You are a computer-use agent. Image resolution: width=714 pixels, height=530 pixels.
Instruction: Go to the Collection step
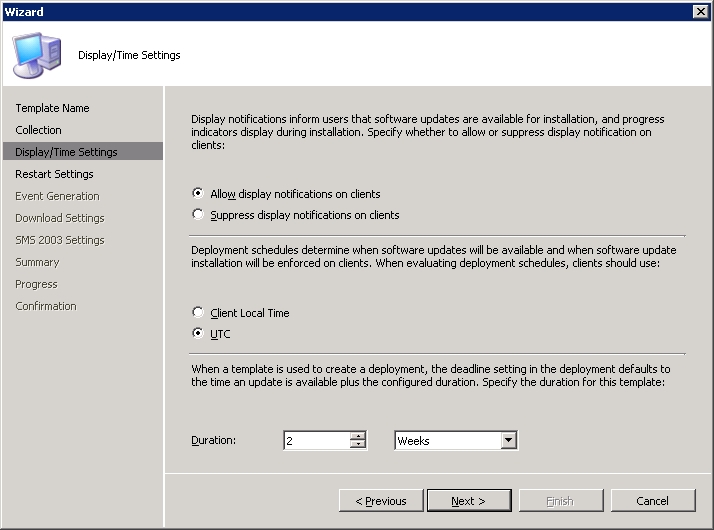point(38,130)
